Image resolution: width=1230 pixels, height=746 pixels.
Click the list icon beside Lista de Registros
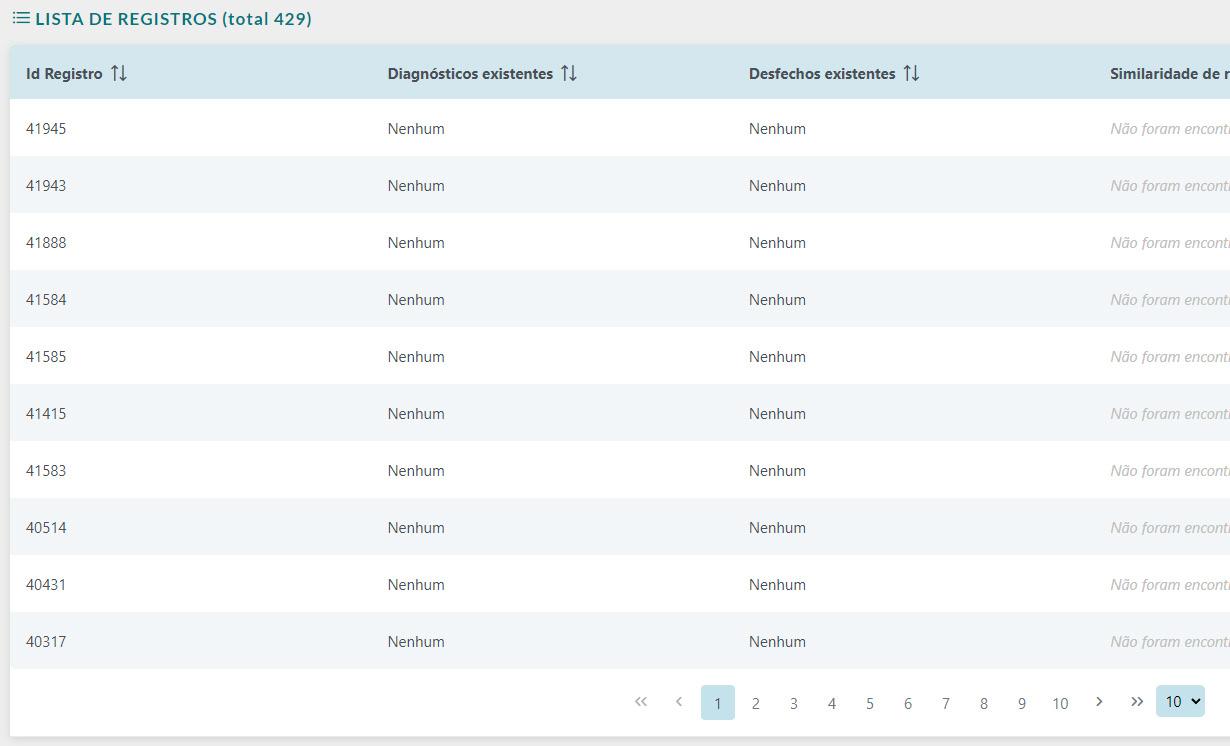click(21, 18)
